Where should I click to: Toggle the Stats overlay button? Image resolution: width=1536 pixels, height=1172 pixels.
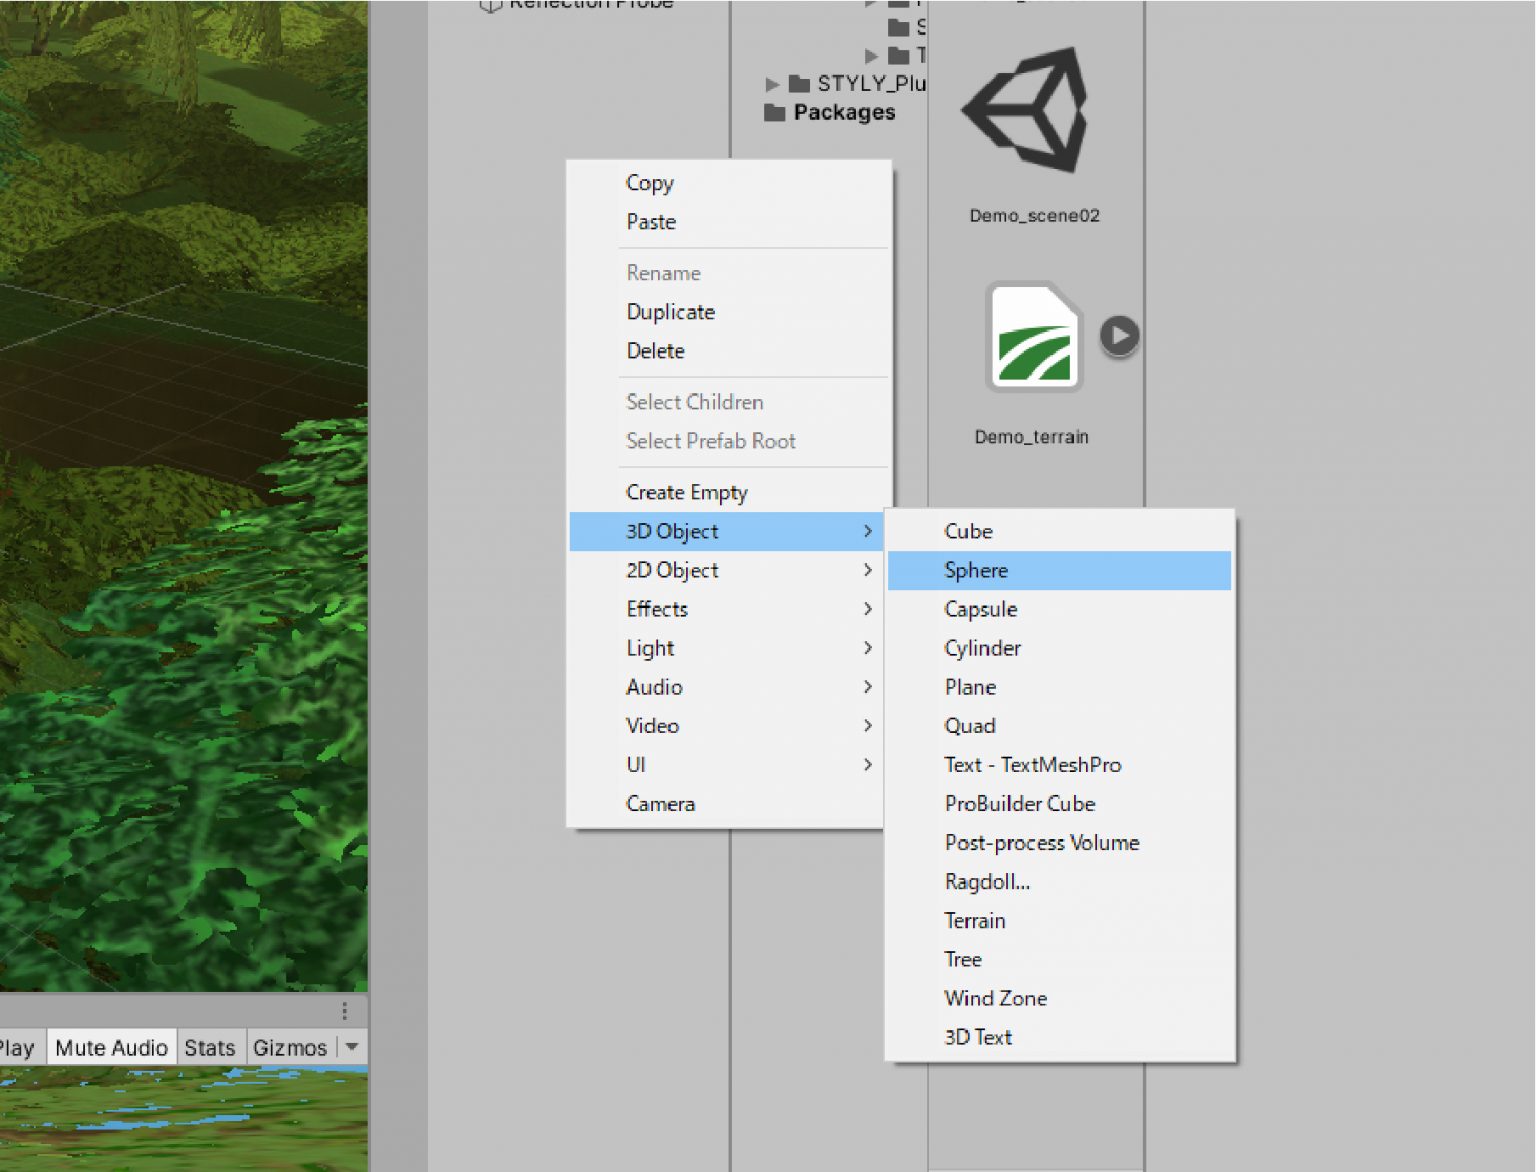pyautogui.click(x=210, y=1048)
